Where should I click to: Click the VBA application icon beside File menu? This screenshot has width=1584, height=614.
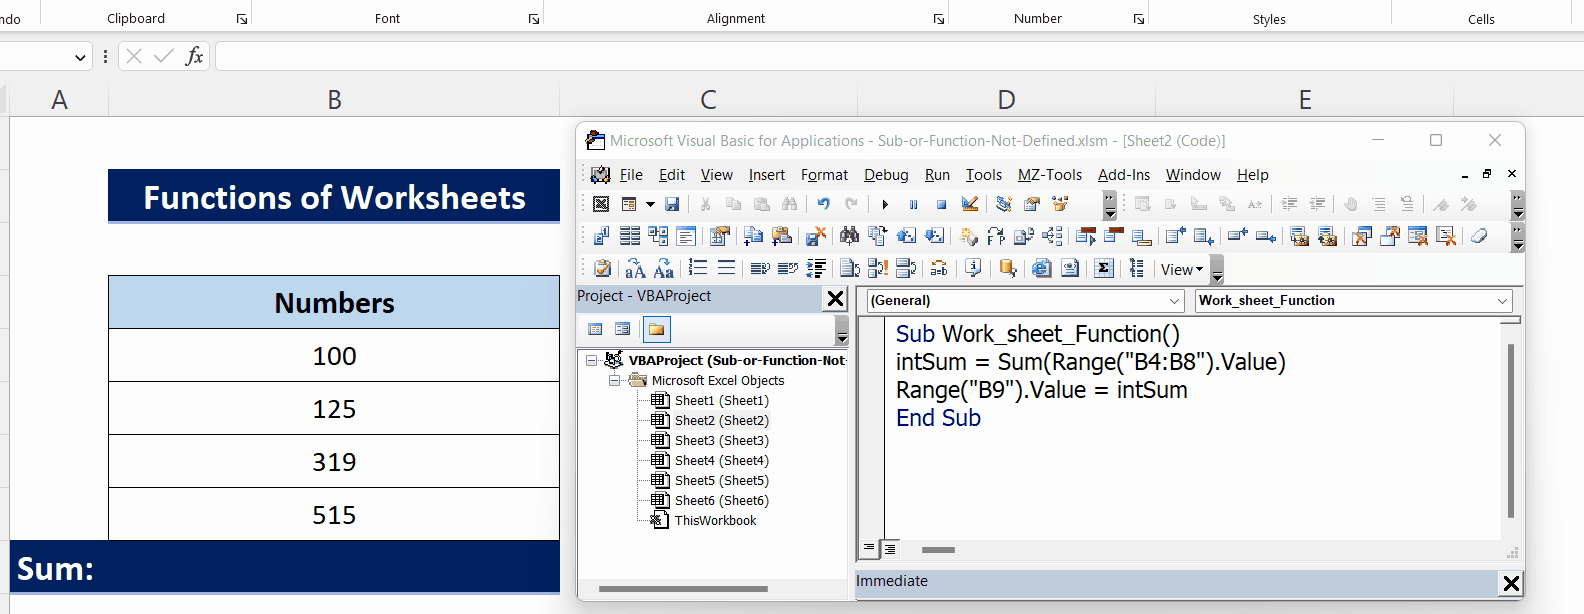click(x=600, y=175)
